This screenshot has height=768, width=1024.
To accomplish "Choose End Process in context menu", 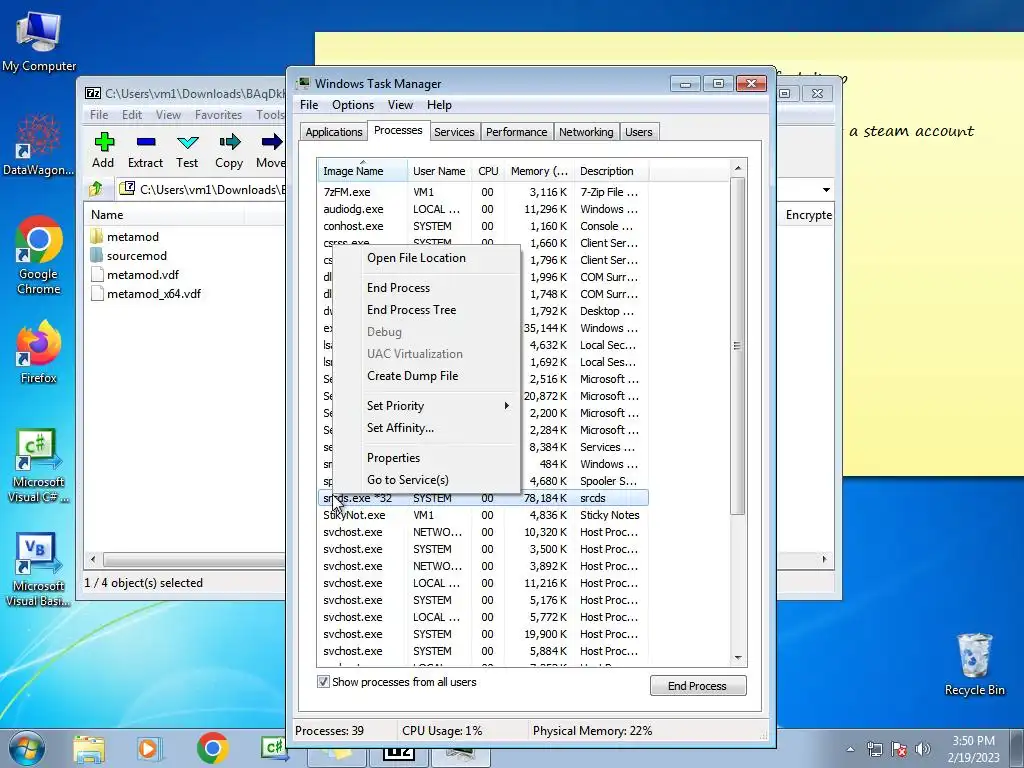I will [x=426, y=288].
